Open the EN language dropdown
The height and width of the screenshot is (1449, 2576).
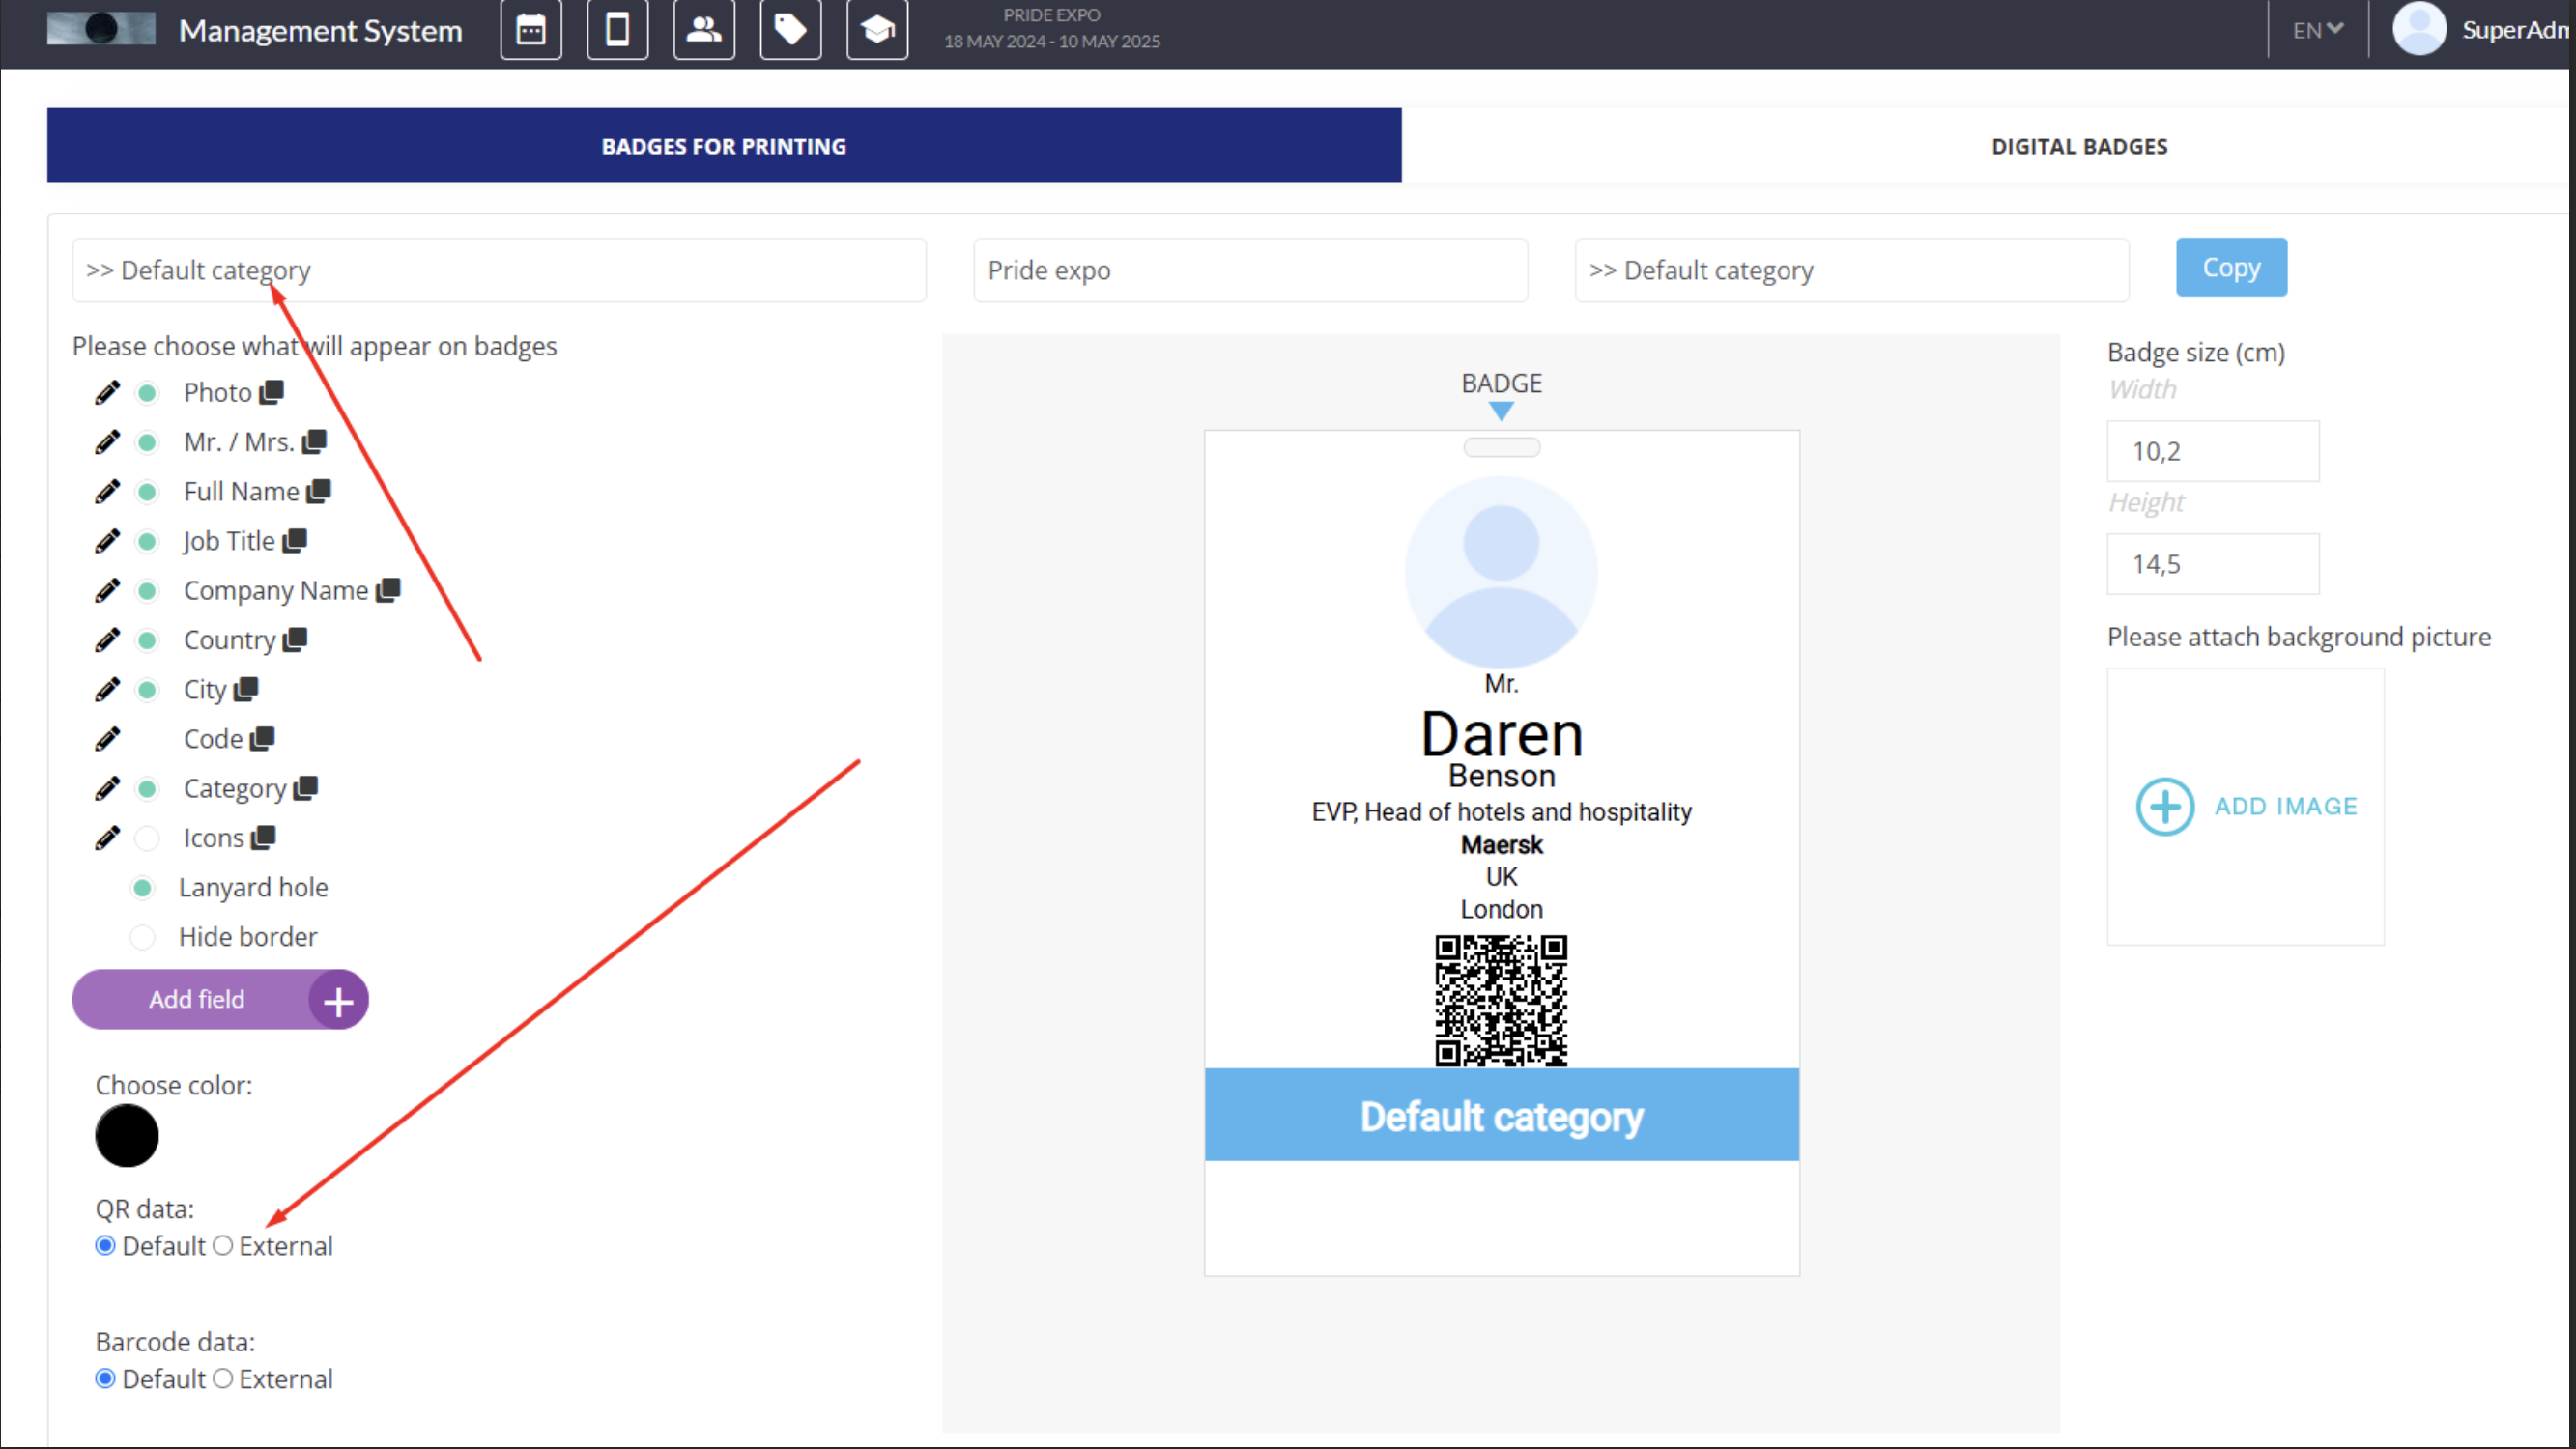point(2316,29)
